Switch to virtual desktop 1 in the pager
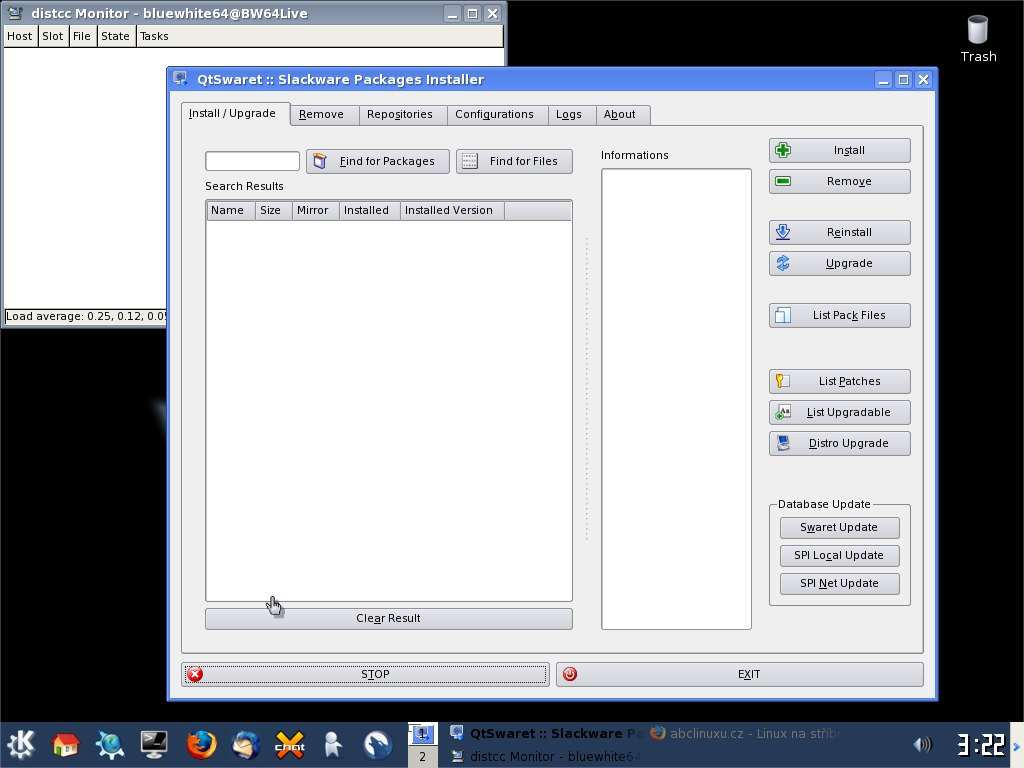The height and width of the screenshot is (768, 1024). click(x=423, y=733)
